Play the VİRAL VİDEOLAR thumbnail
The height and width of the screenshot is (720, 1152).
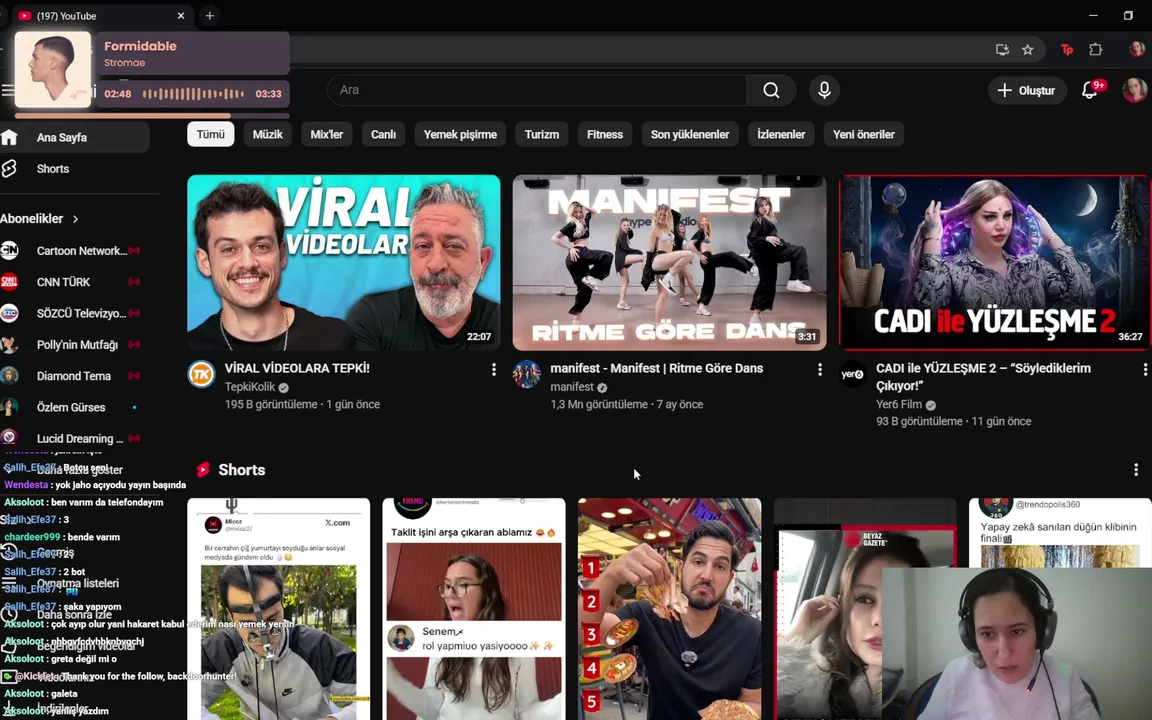coord(344,262)
